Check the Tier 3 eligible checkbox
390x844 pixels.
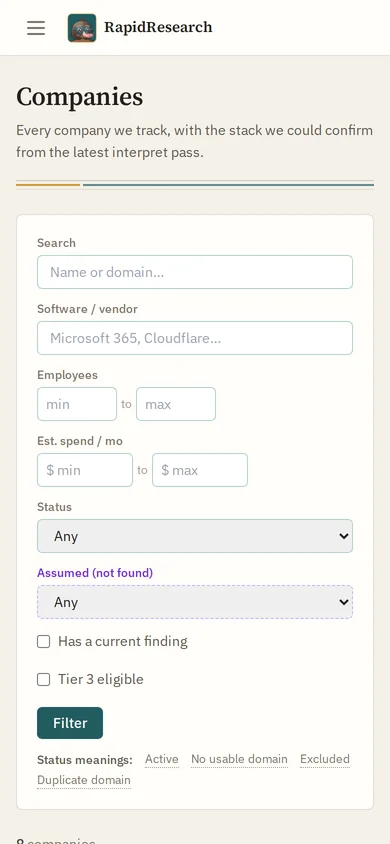point(44,680)
